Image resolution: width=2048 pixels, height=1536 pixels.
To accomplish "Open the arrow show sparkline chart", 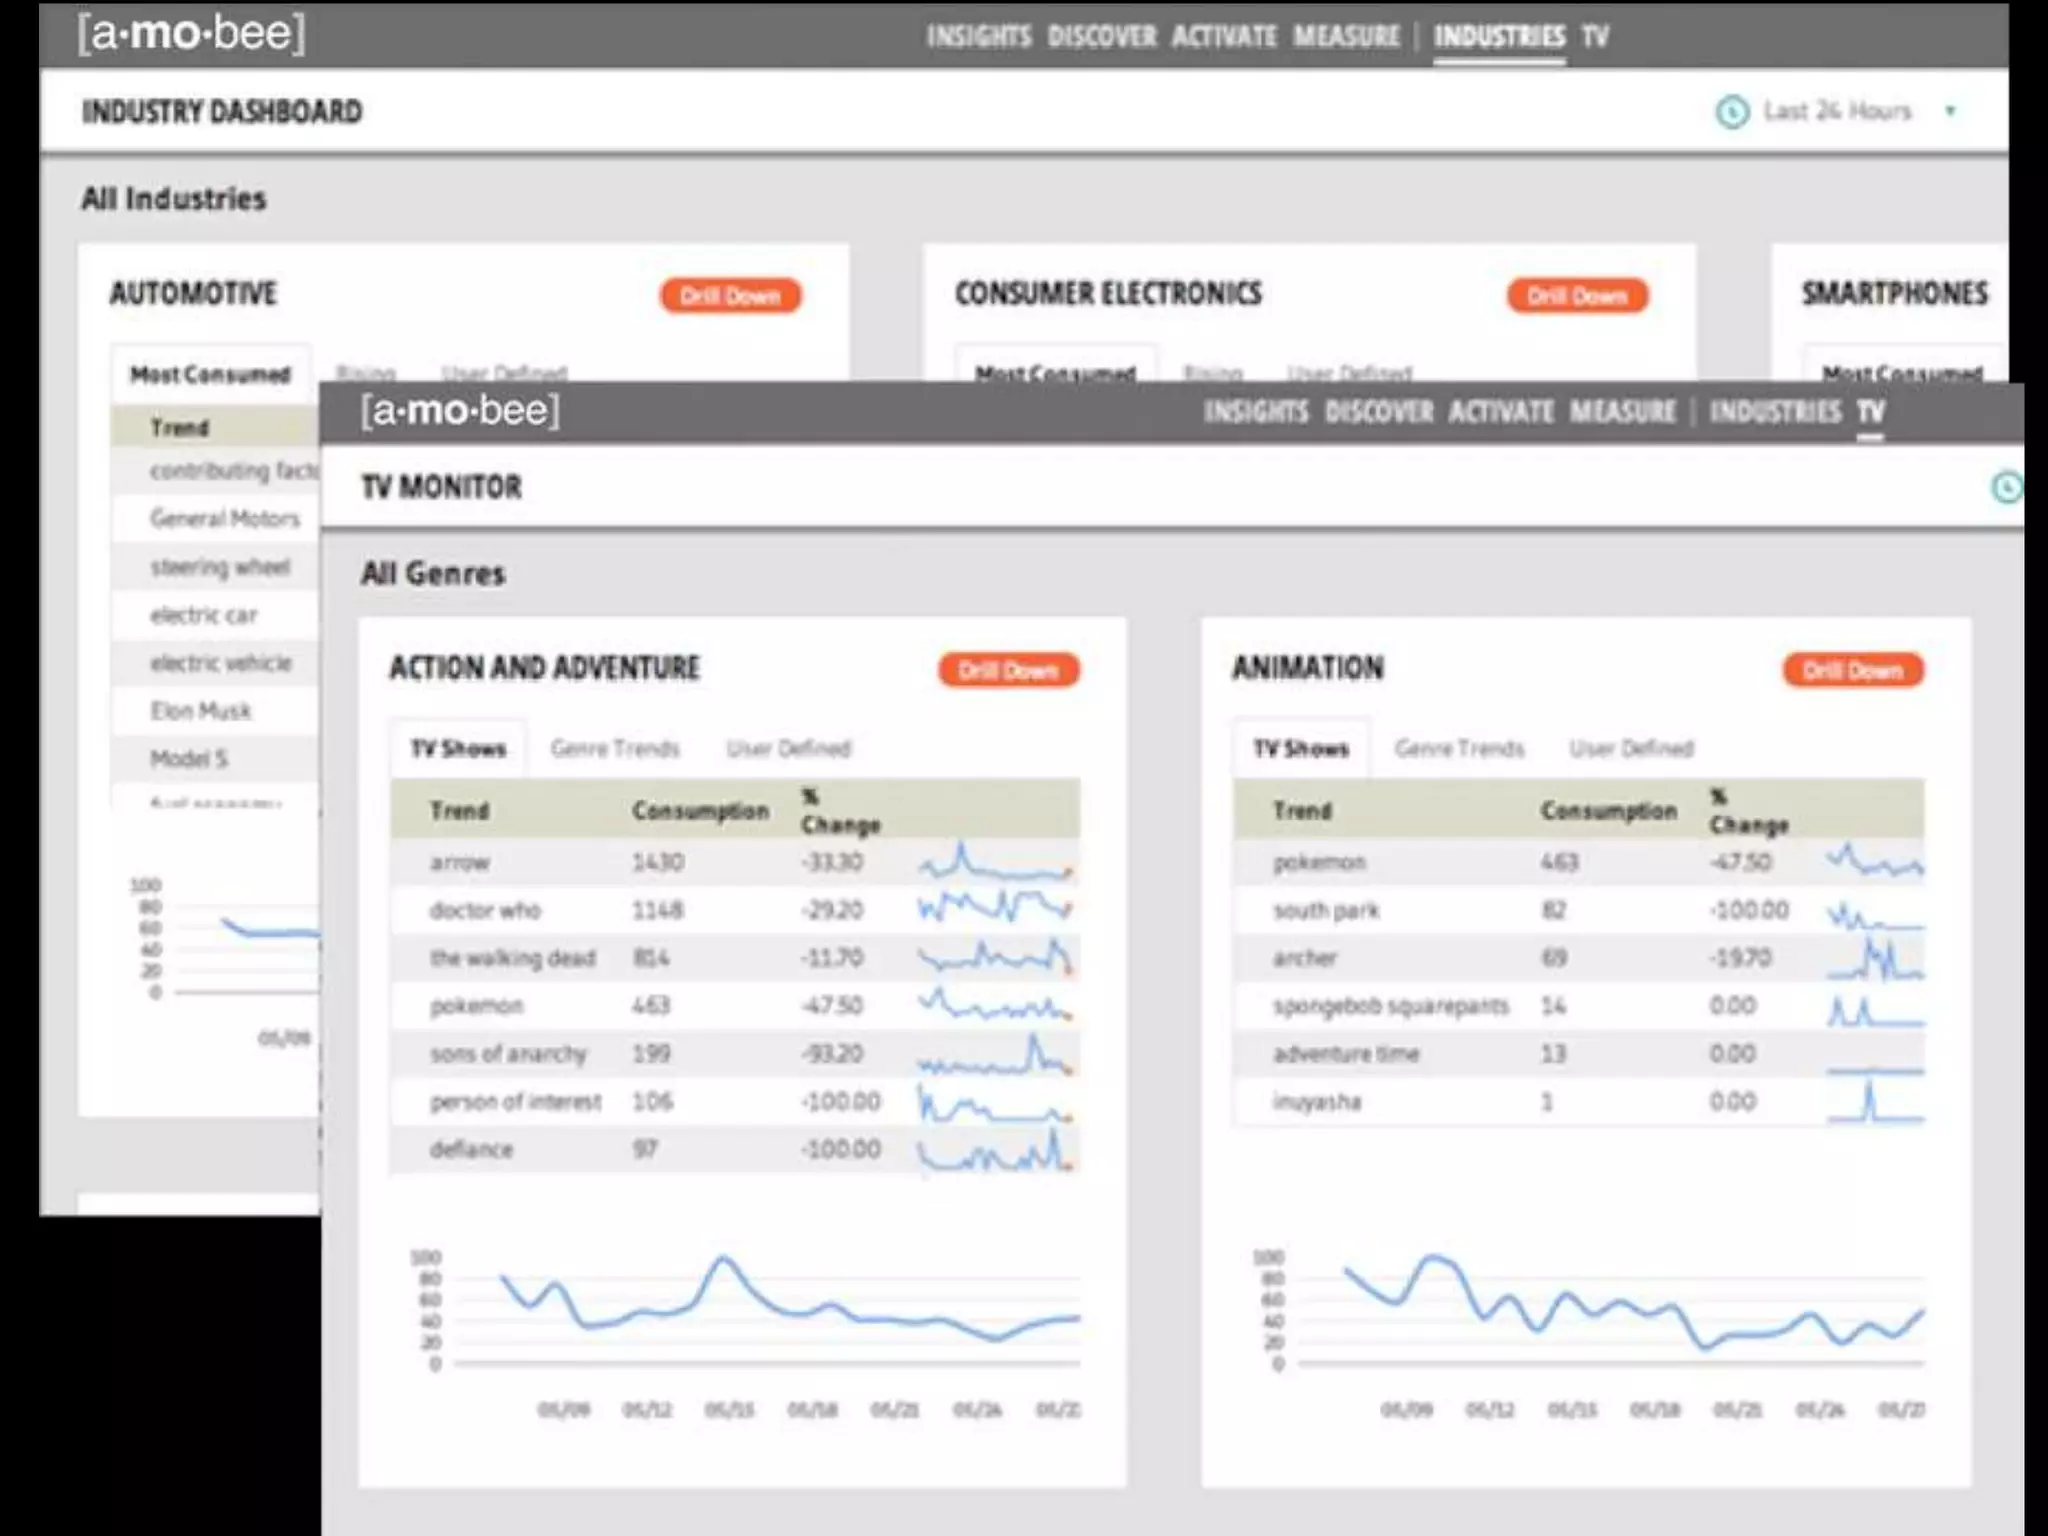I will click(995, 862).
